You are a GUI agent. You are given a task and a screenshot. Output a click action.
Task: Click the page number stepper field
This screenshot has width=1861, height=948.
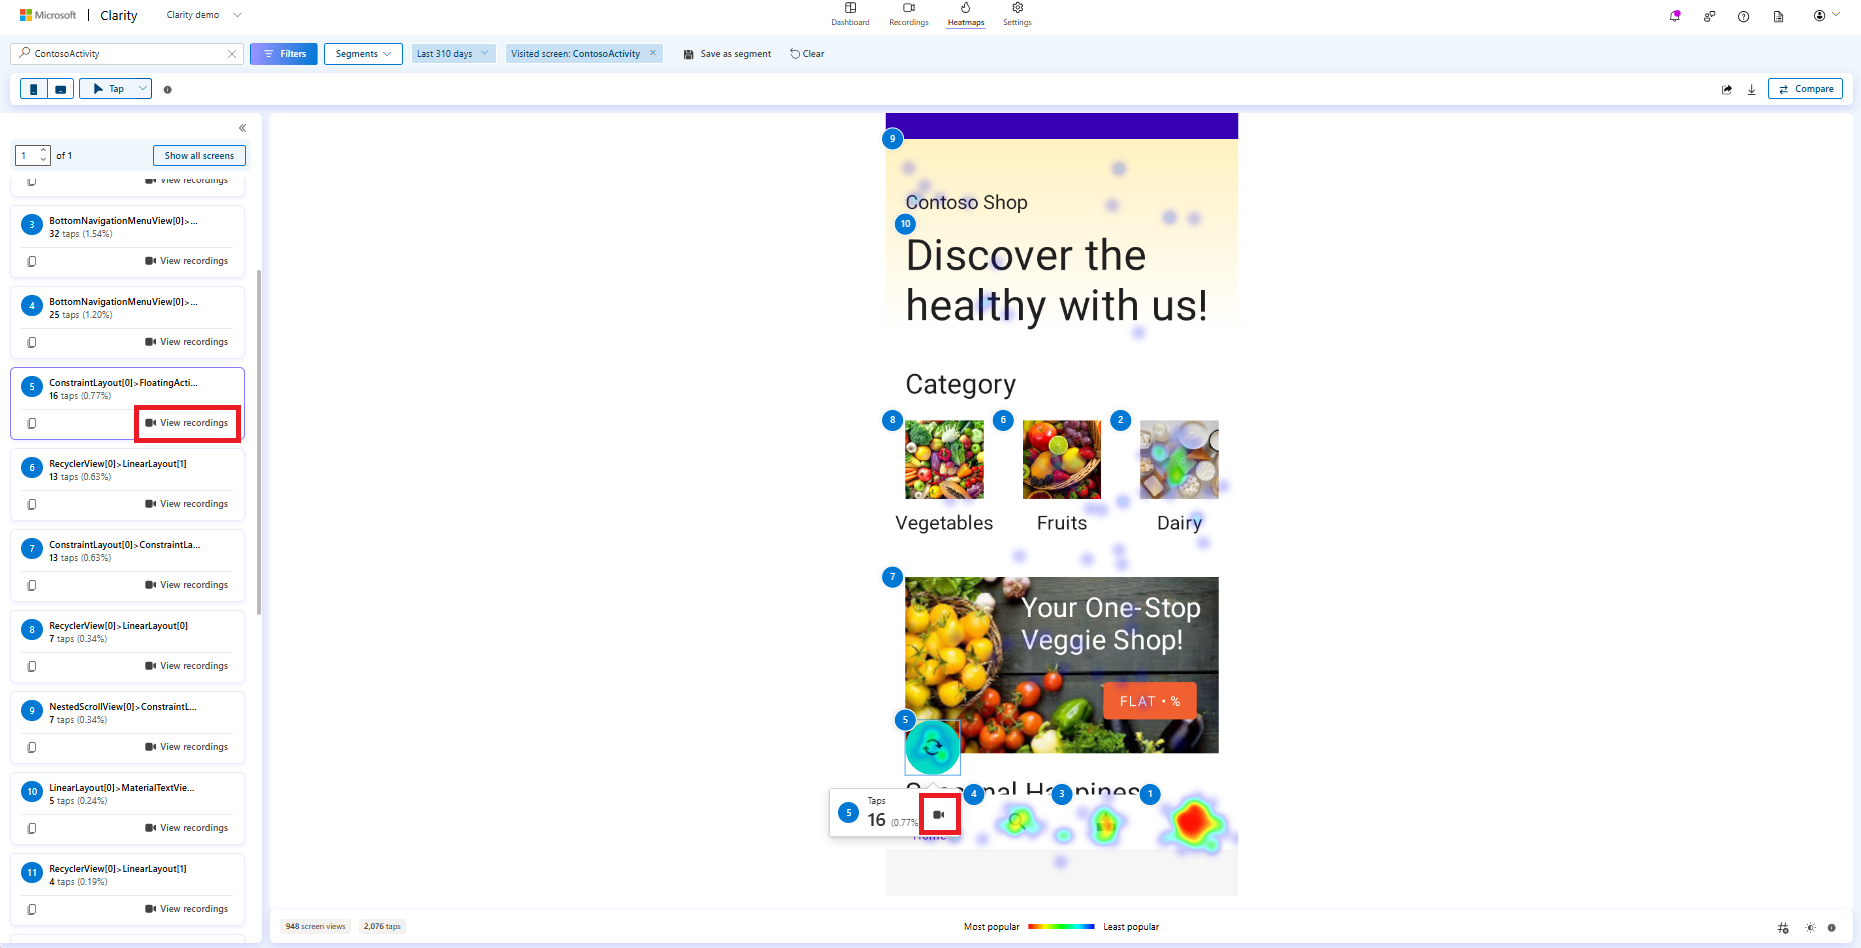[x=32, y=155]
